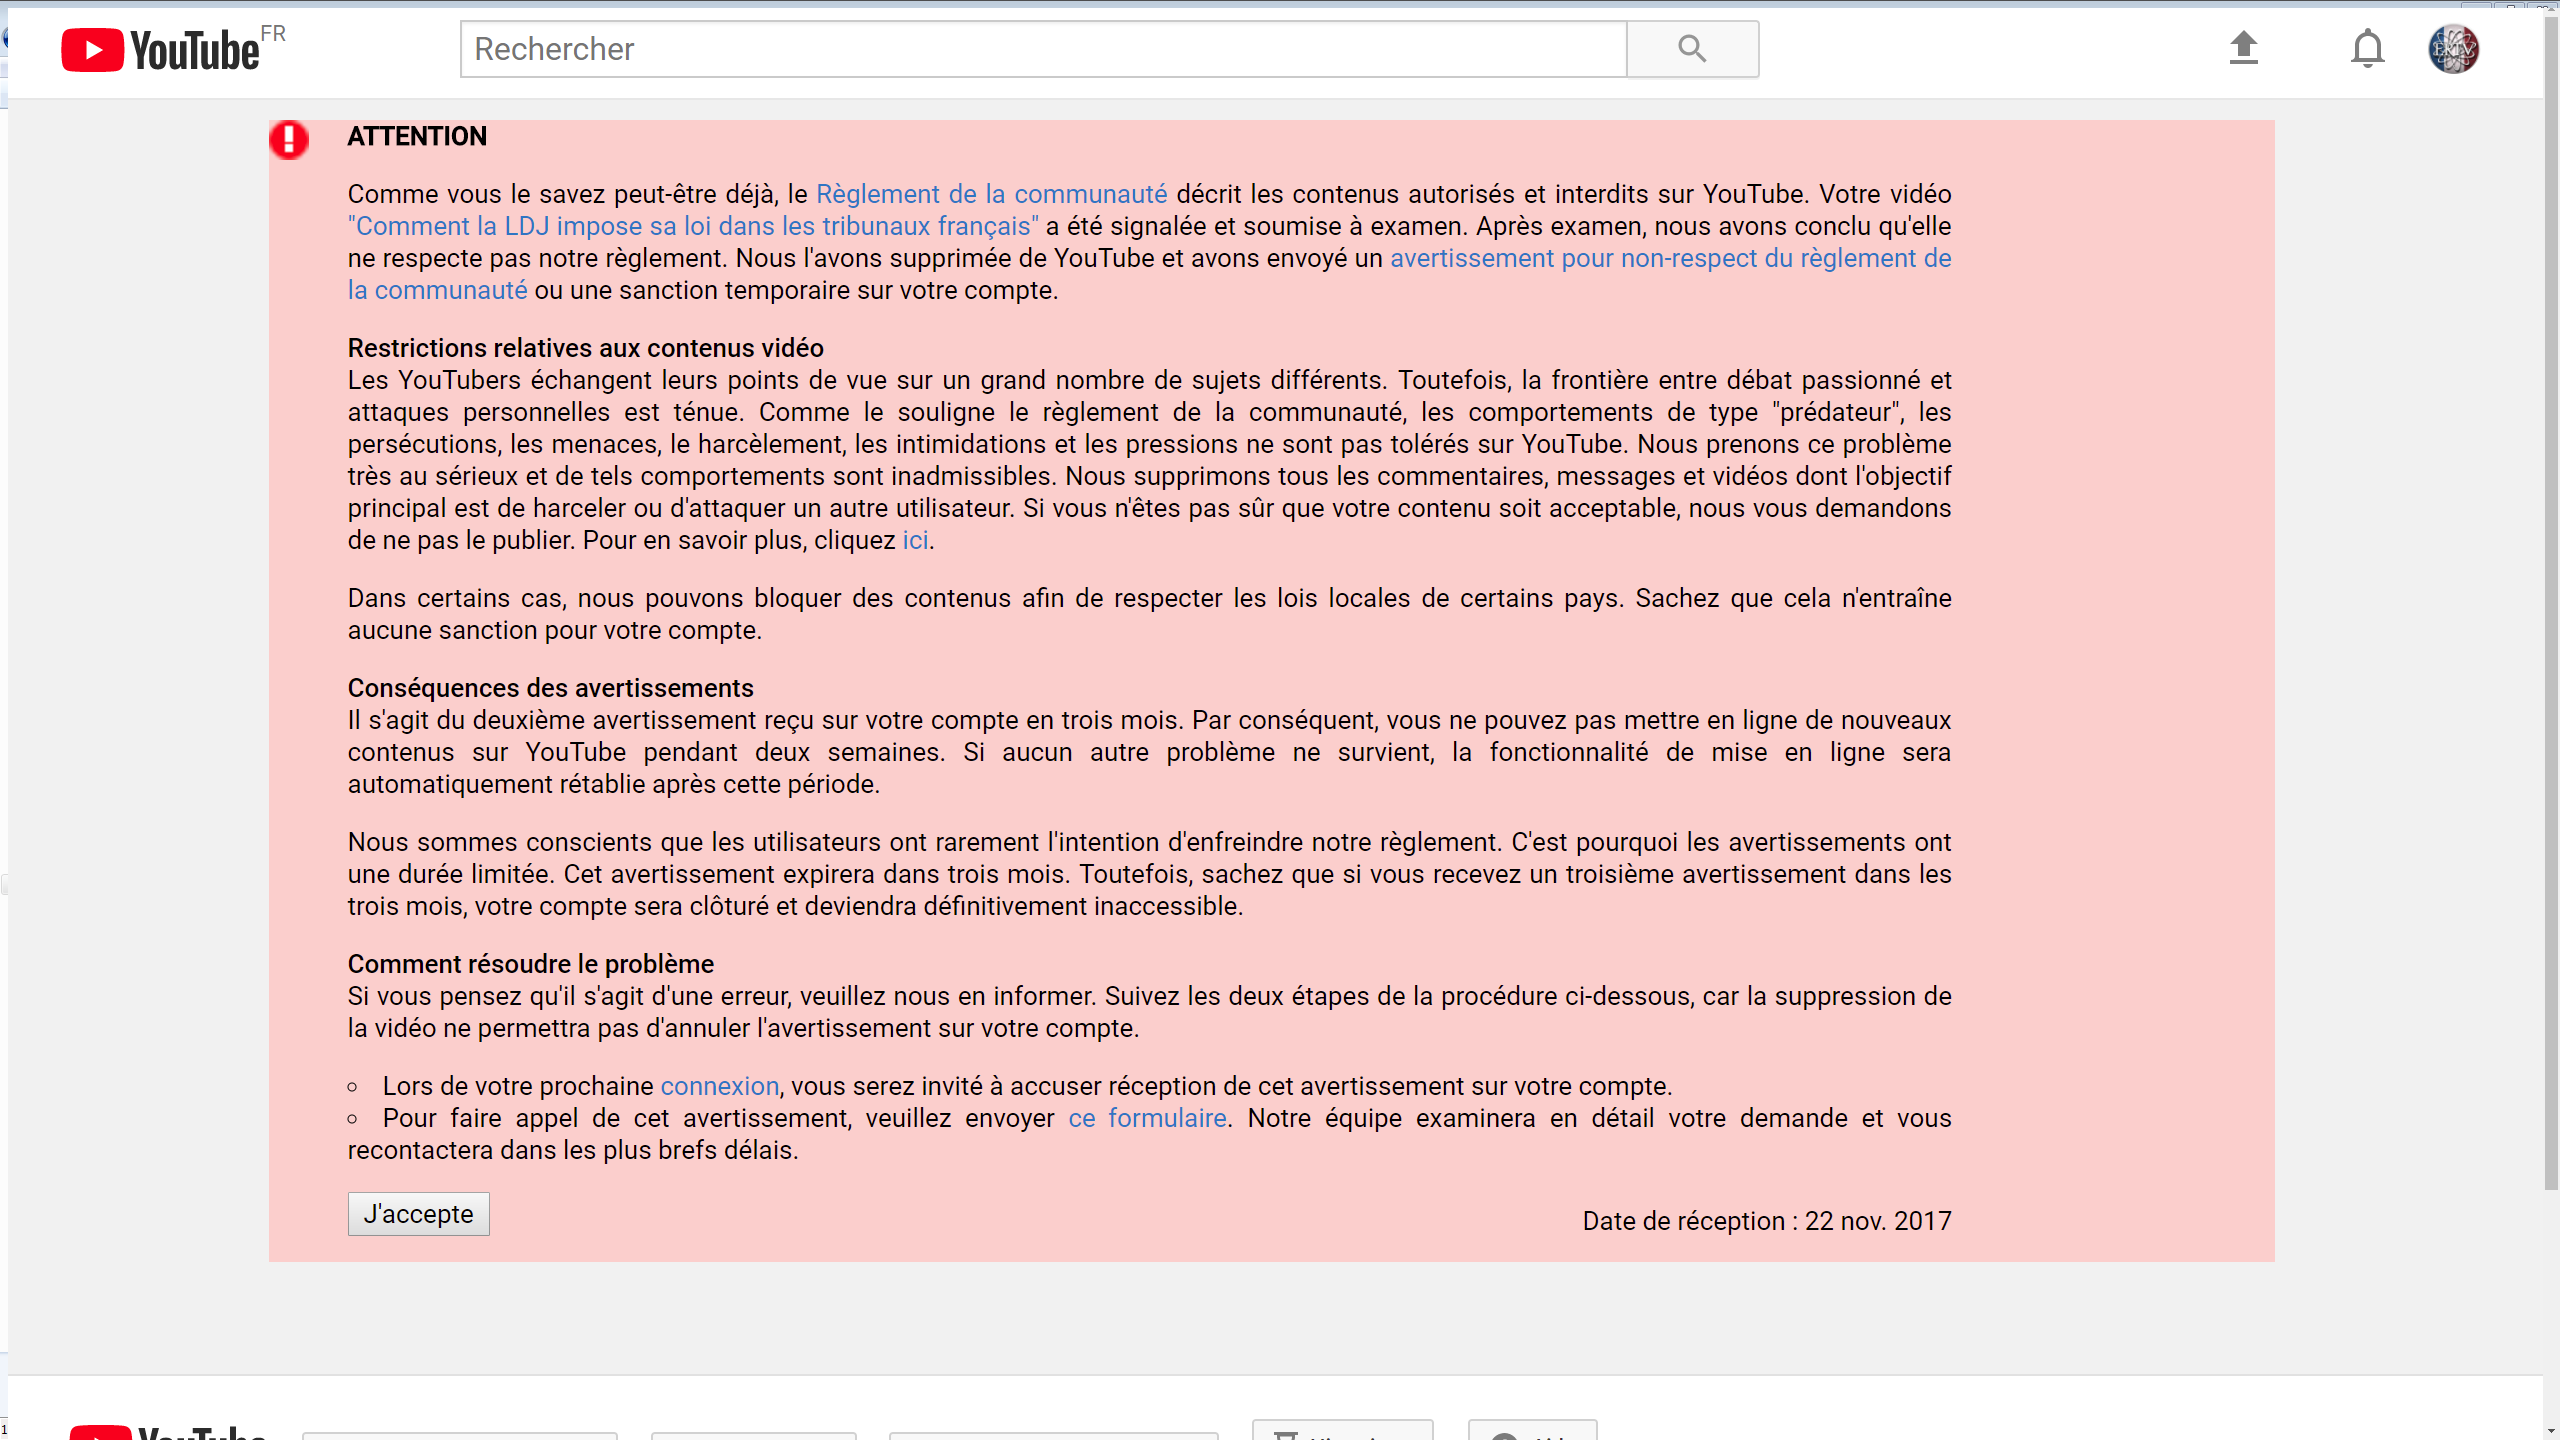This screenshot has height=1440, width=2560.
Task: Click the "Date de réception : 22 nov. 2017" text
Action: pyautogui.click(x=1766, y=1221)
